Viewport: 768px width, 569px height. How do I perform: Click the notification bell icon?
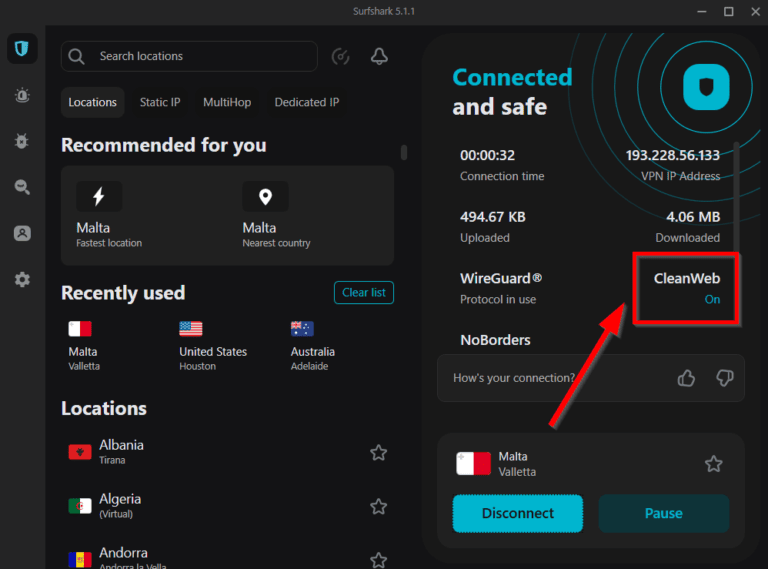(x=379, y=57)
